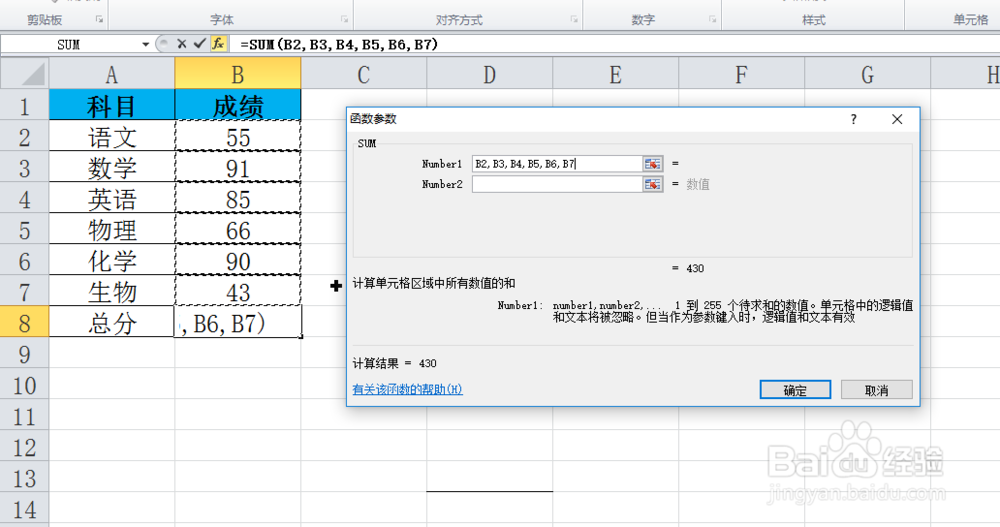Select column D header

pyautogui.click(x=489, y=74)
